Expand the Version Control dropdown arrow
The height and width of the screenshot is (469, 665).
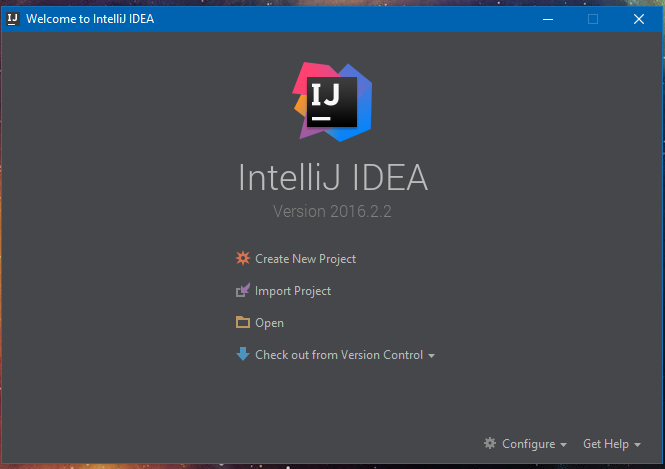click(x=431, y=356)
